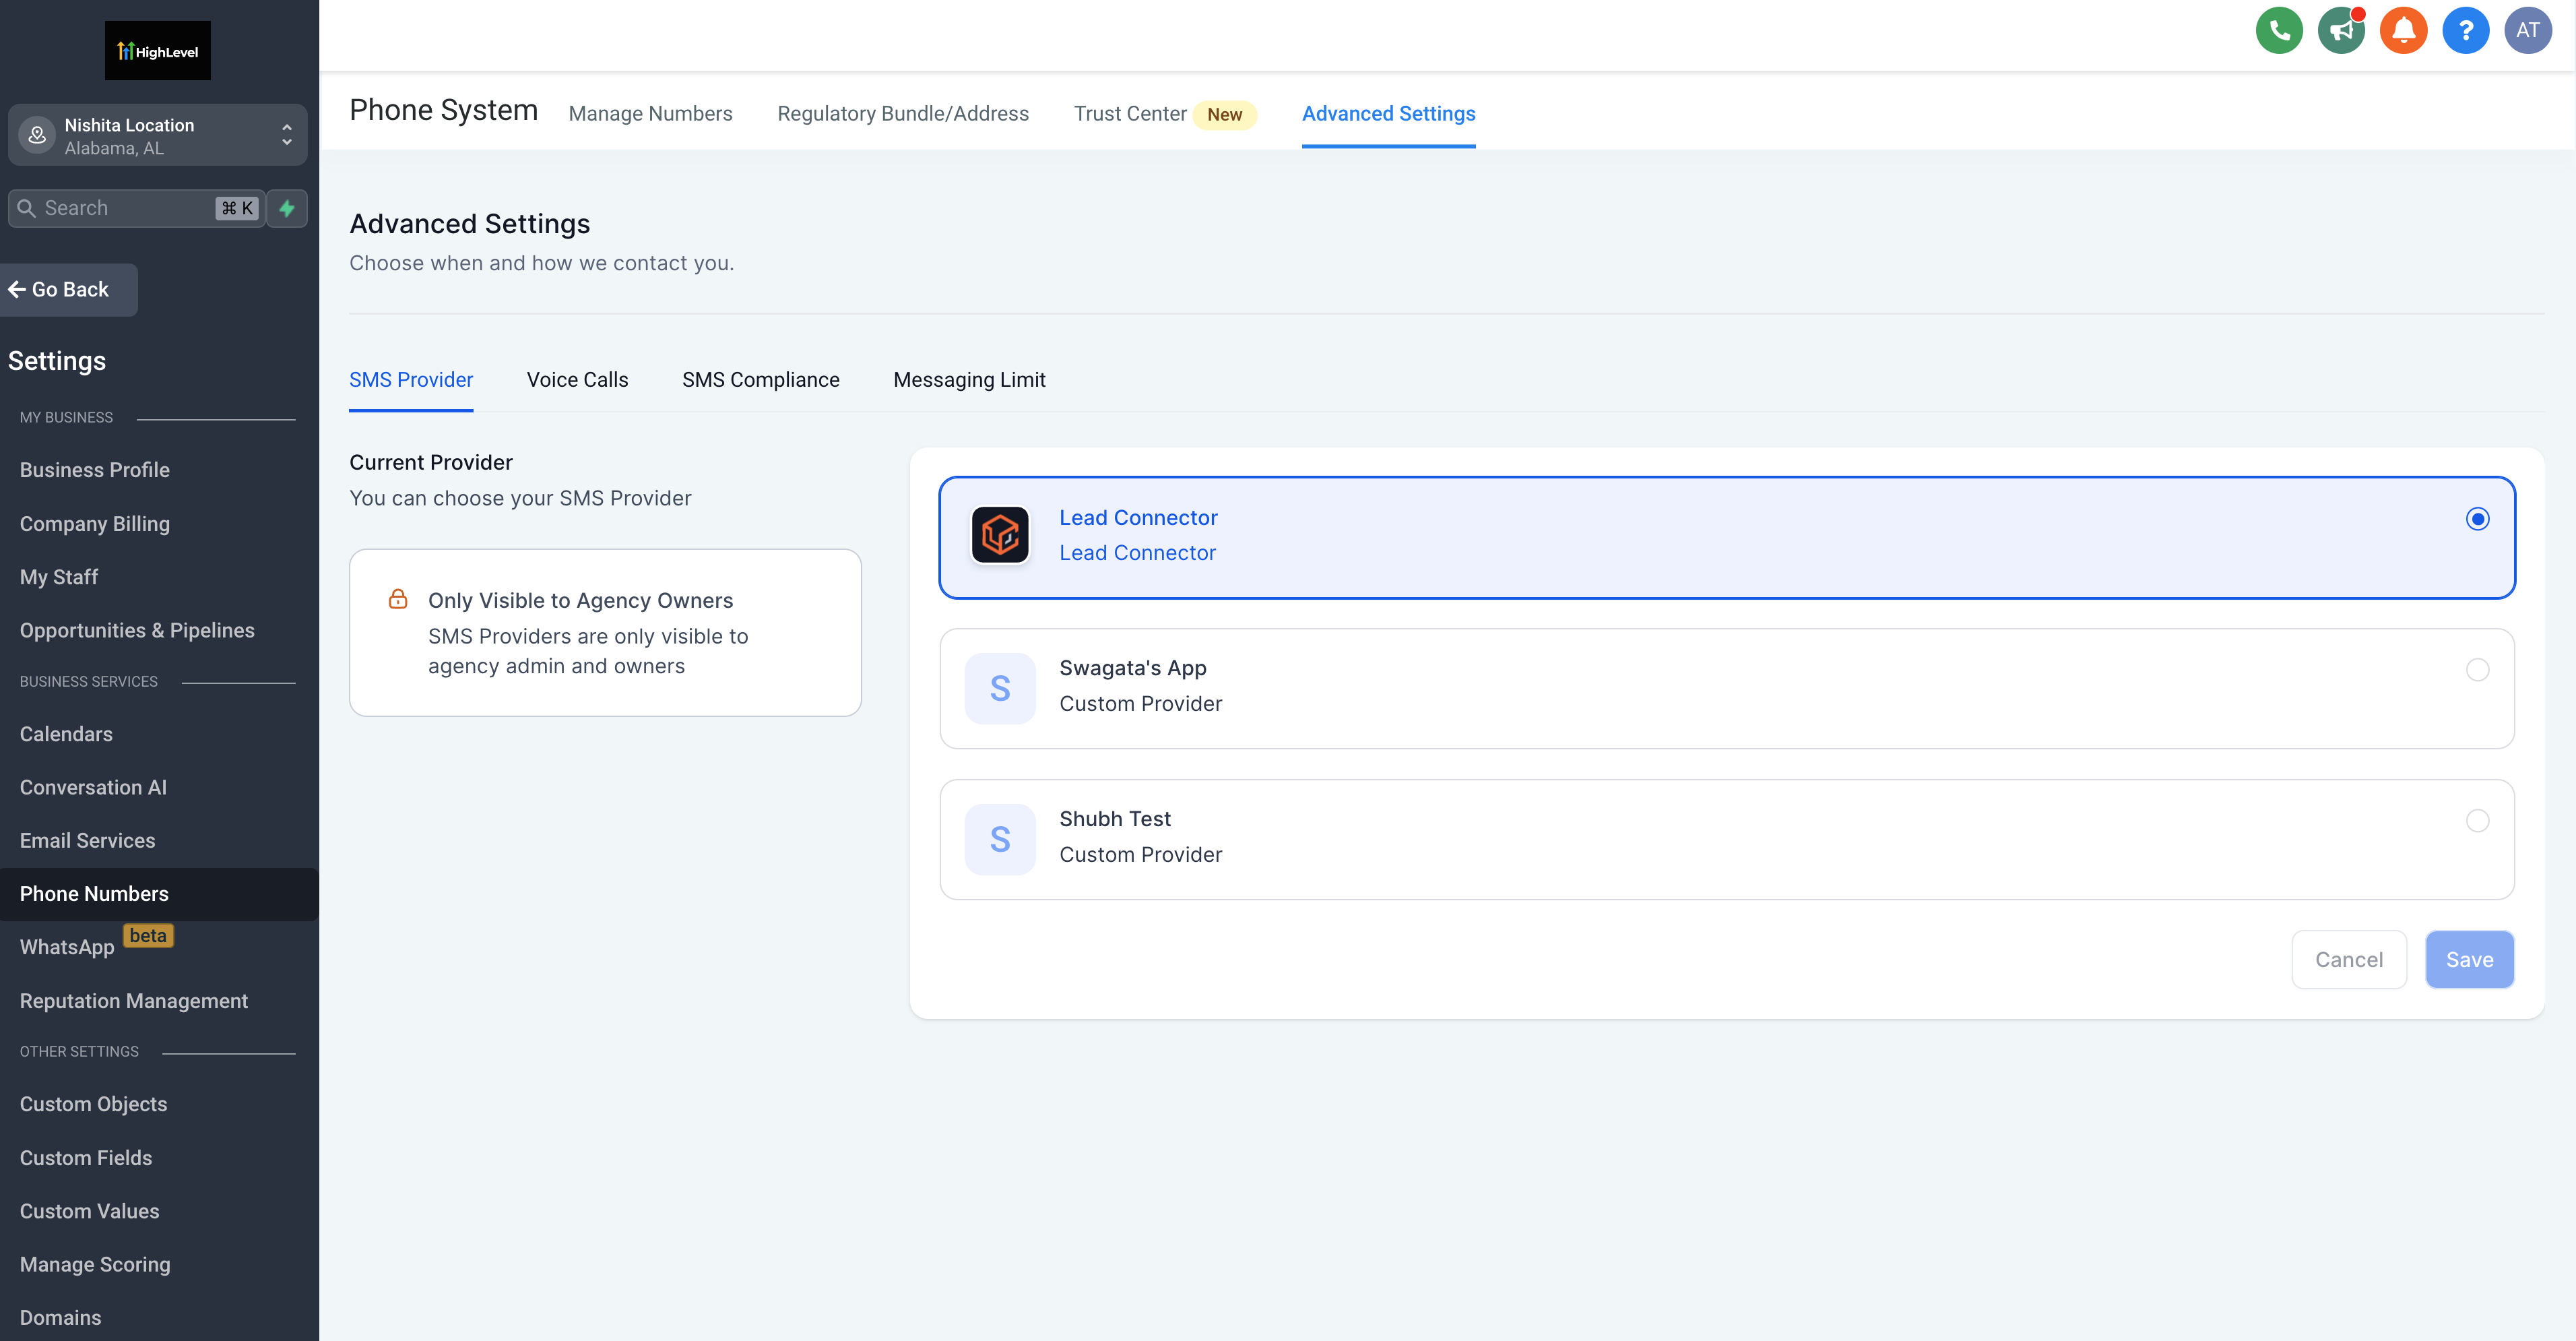Open Opportunities & Pipelines settings
This screenshot has width=2576, height=1341.
click(x=137, y=630)
